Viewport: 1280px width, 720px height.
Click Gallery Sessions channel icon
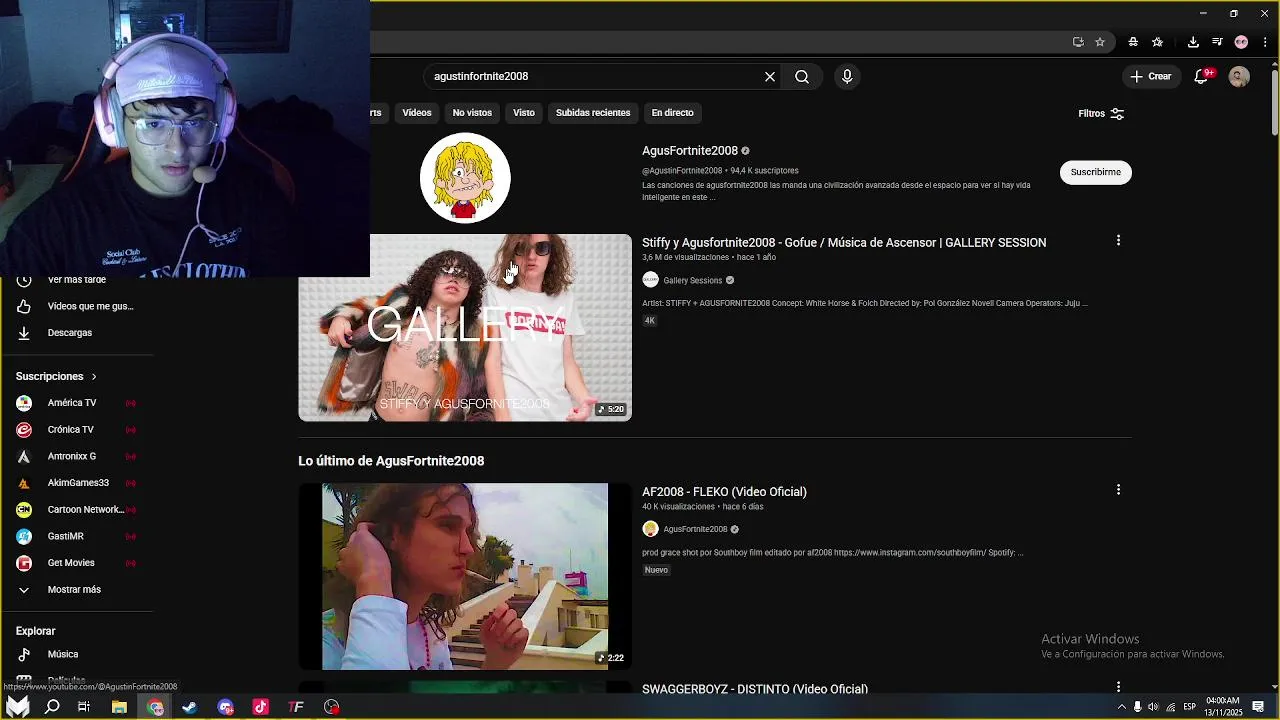click(650, 280)
